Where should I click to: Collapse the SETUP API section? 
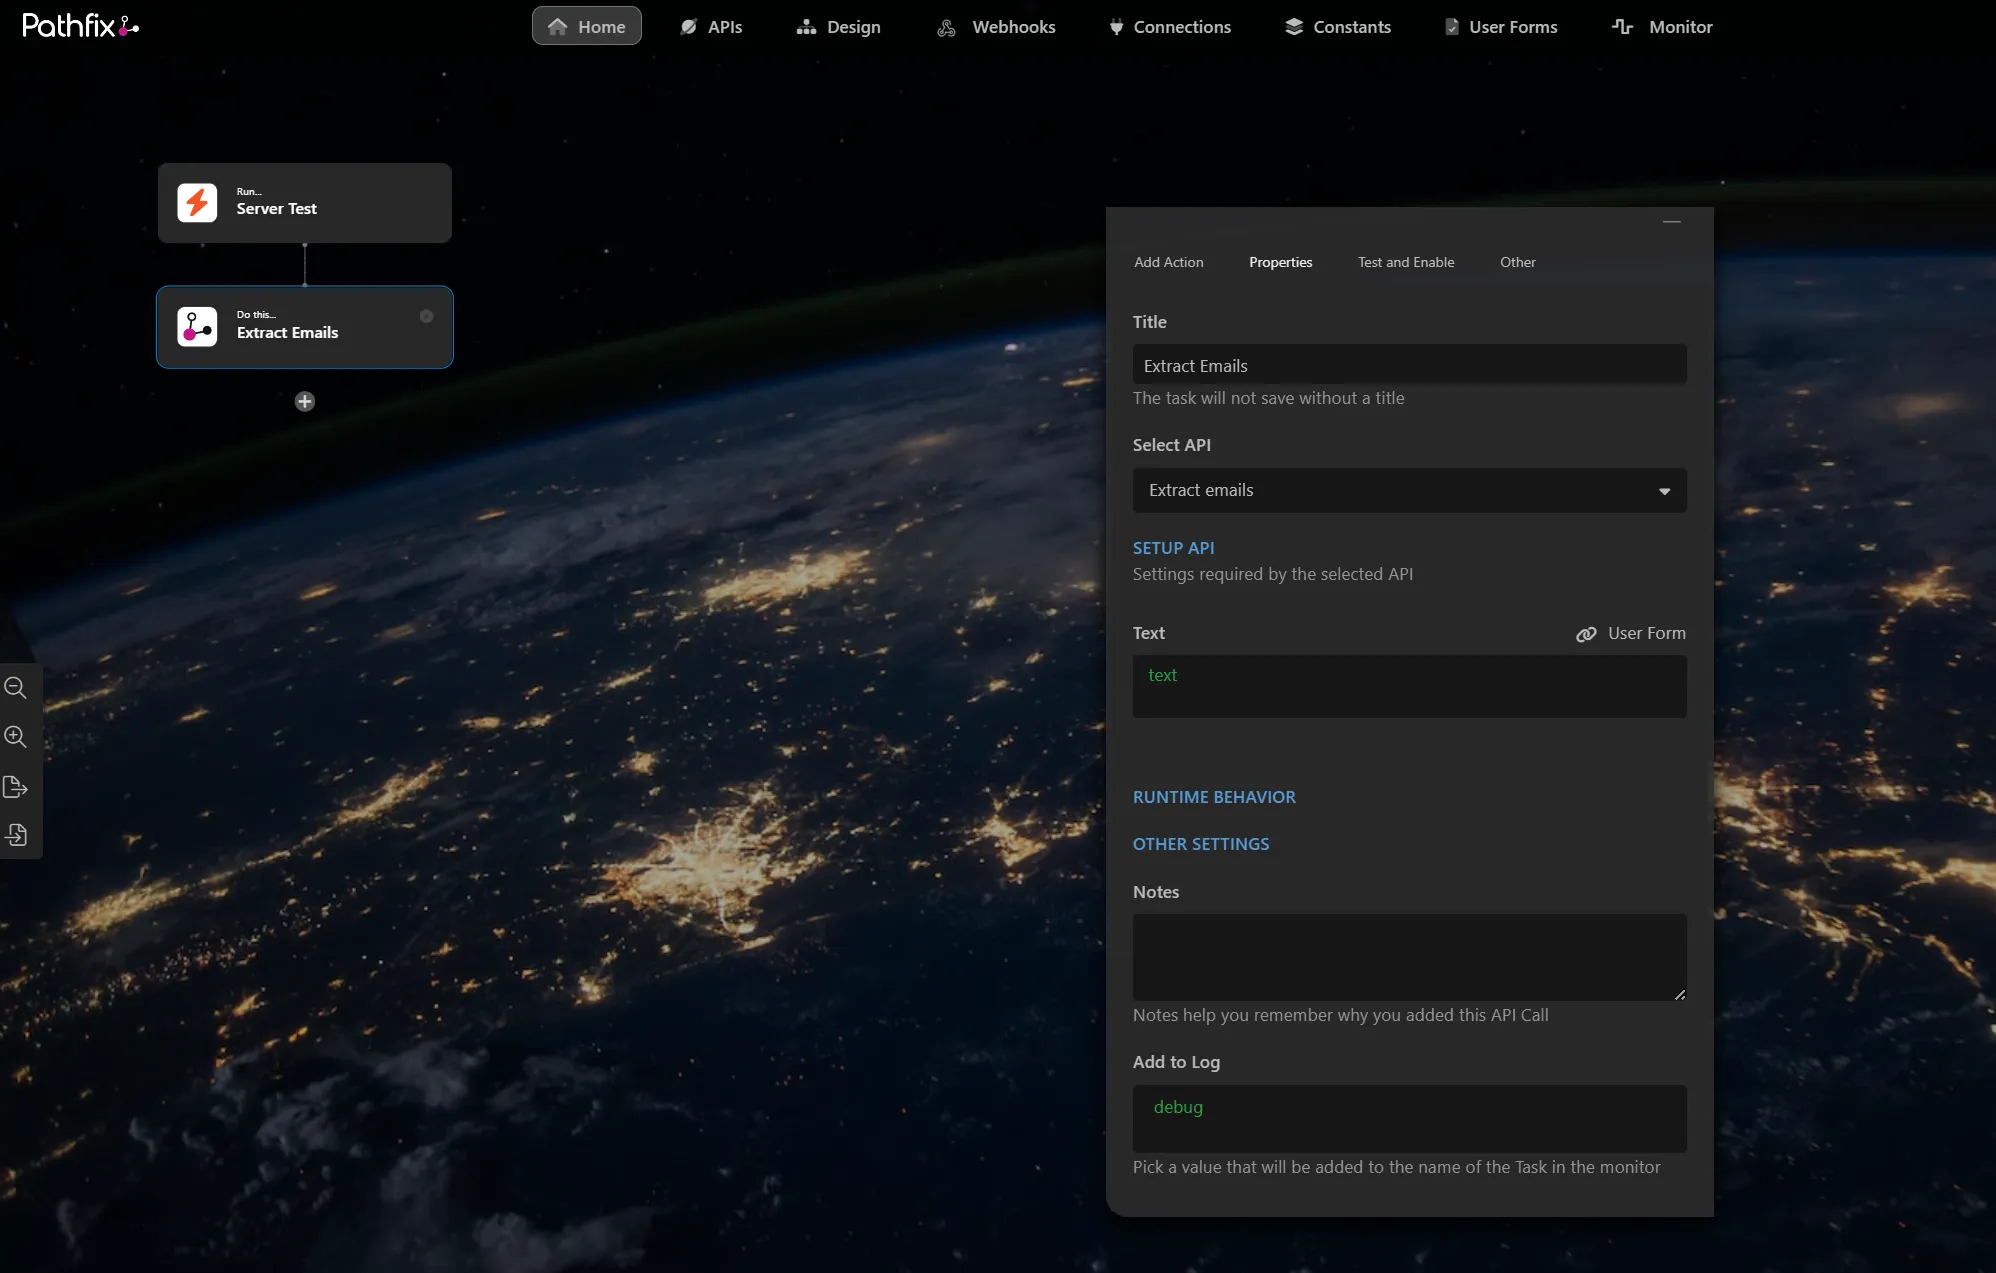pyautogui.click(x=1173, y=548)
